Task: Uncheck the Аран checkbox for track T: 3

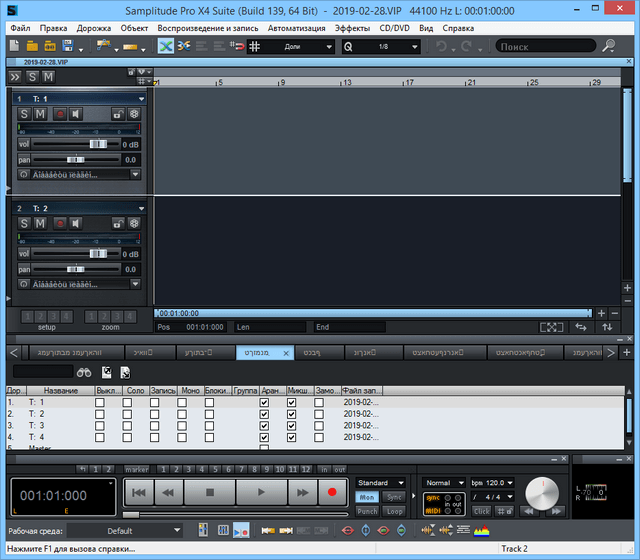Action: tap(264, 426)
